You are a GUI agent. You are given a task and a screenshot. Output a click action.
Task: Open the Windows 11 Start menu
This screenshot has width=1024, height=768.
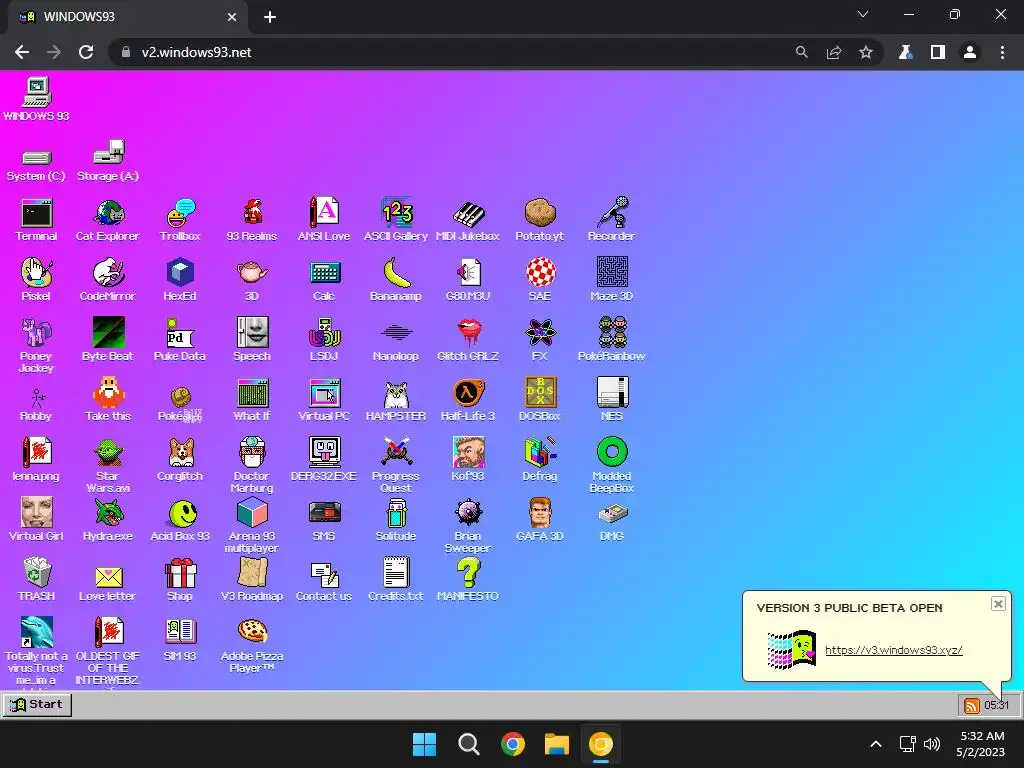click(424, 744)
